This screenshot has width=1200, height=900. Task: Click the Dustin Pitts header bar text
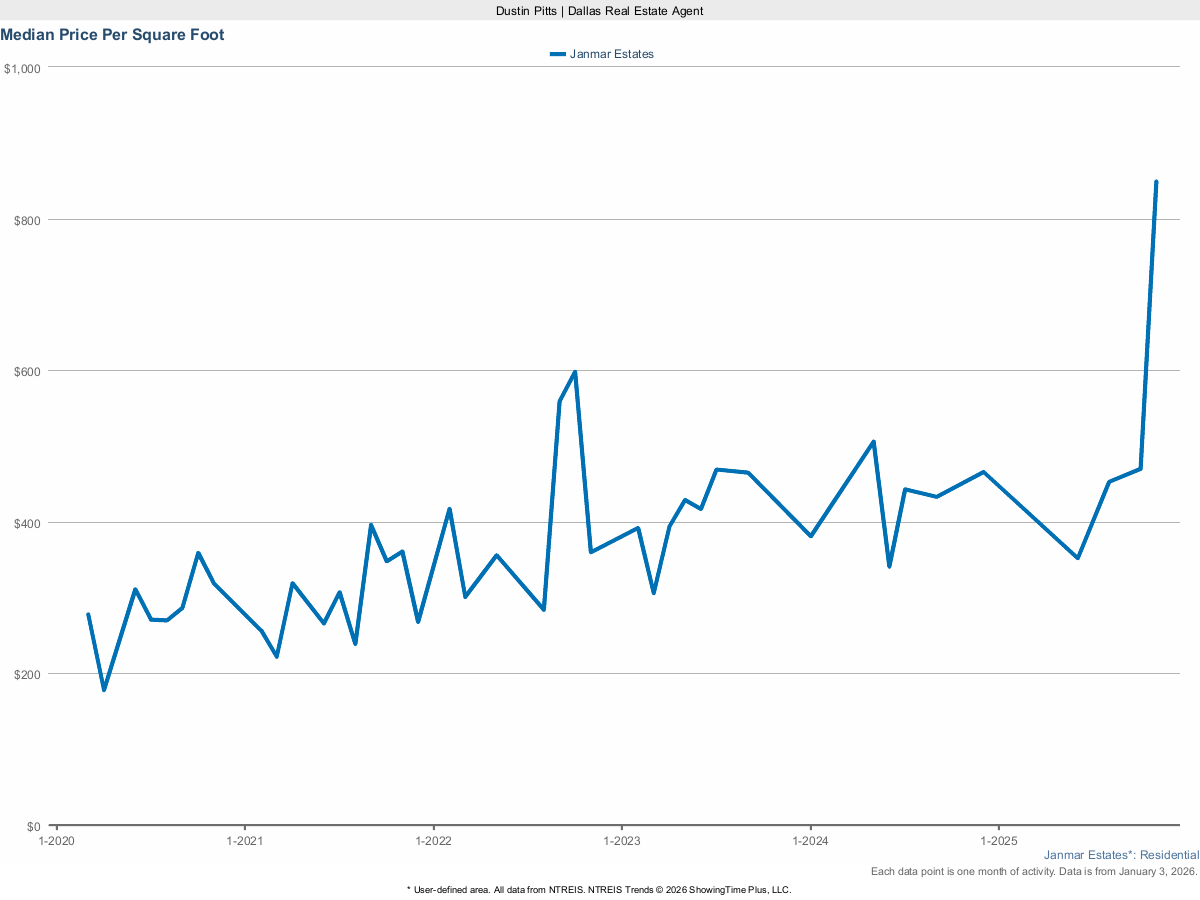600,10
